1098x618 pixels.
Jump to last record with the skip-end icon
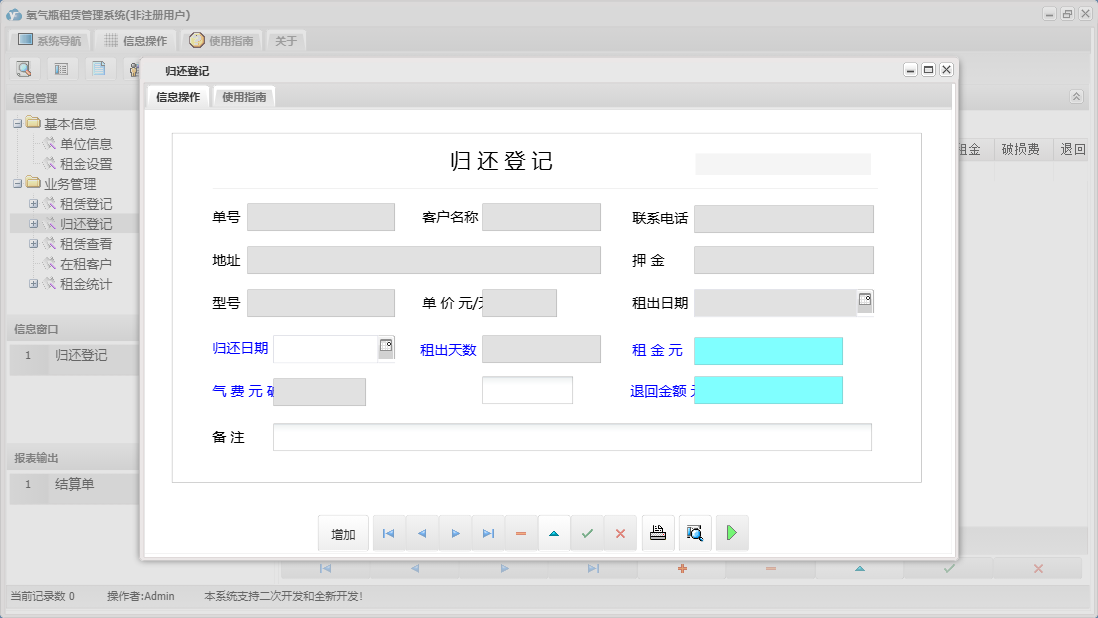[x=488, y=533]
